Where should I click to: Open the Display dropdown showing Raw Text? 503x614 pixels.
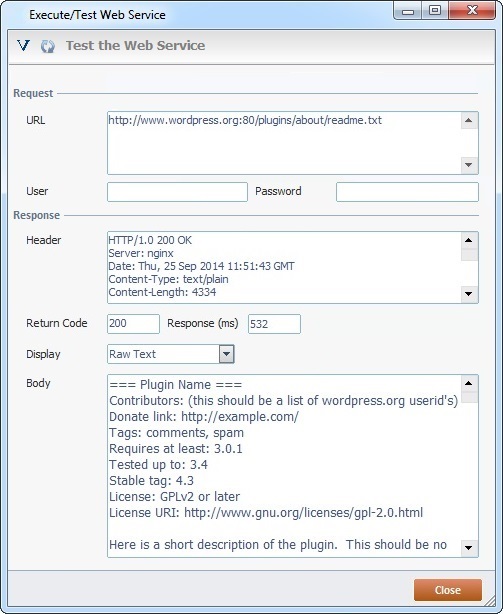click(x=226, y=354)
